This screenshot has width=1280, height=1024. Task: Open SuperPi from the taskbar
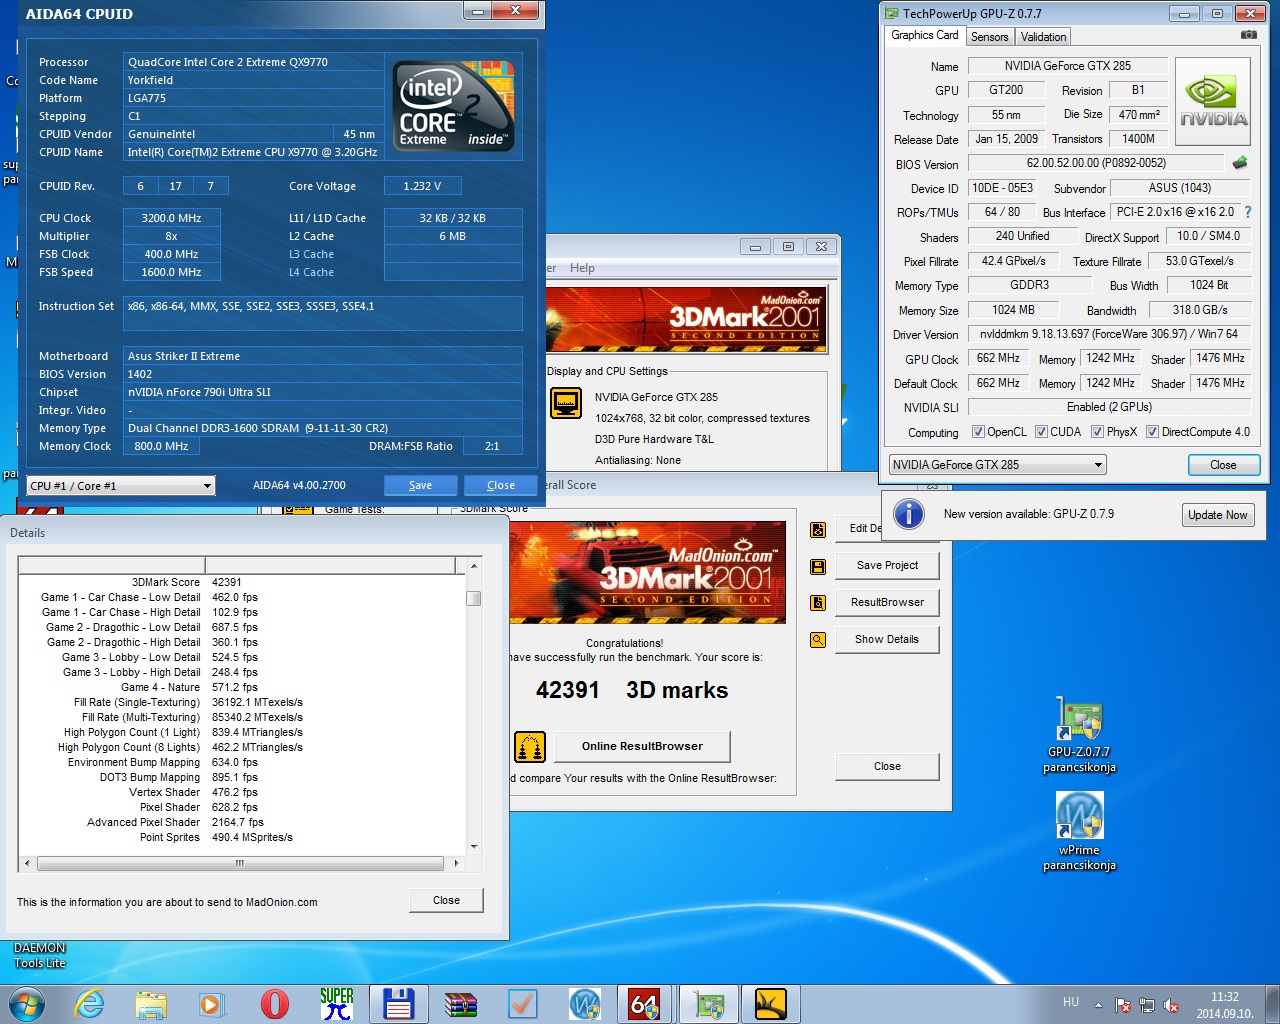pos(336,1003)
